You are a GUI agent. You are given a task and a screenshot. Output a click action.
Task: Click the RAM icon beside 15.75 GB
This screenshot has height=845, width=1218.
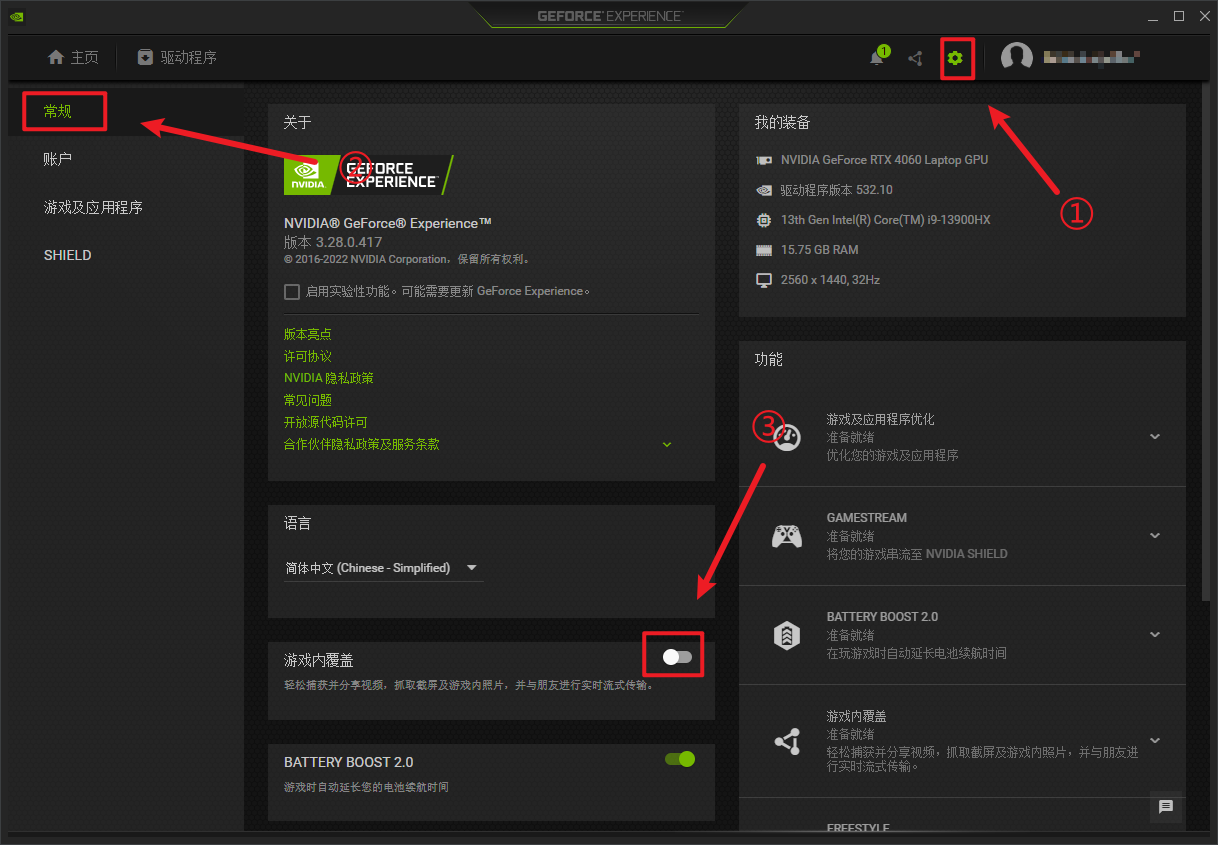coord(764,250)
